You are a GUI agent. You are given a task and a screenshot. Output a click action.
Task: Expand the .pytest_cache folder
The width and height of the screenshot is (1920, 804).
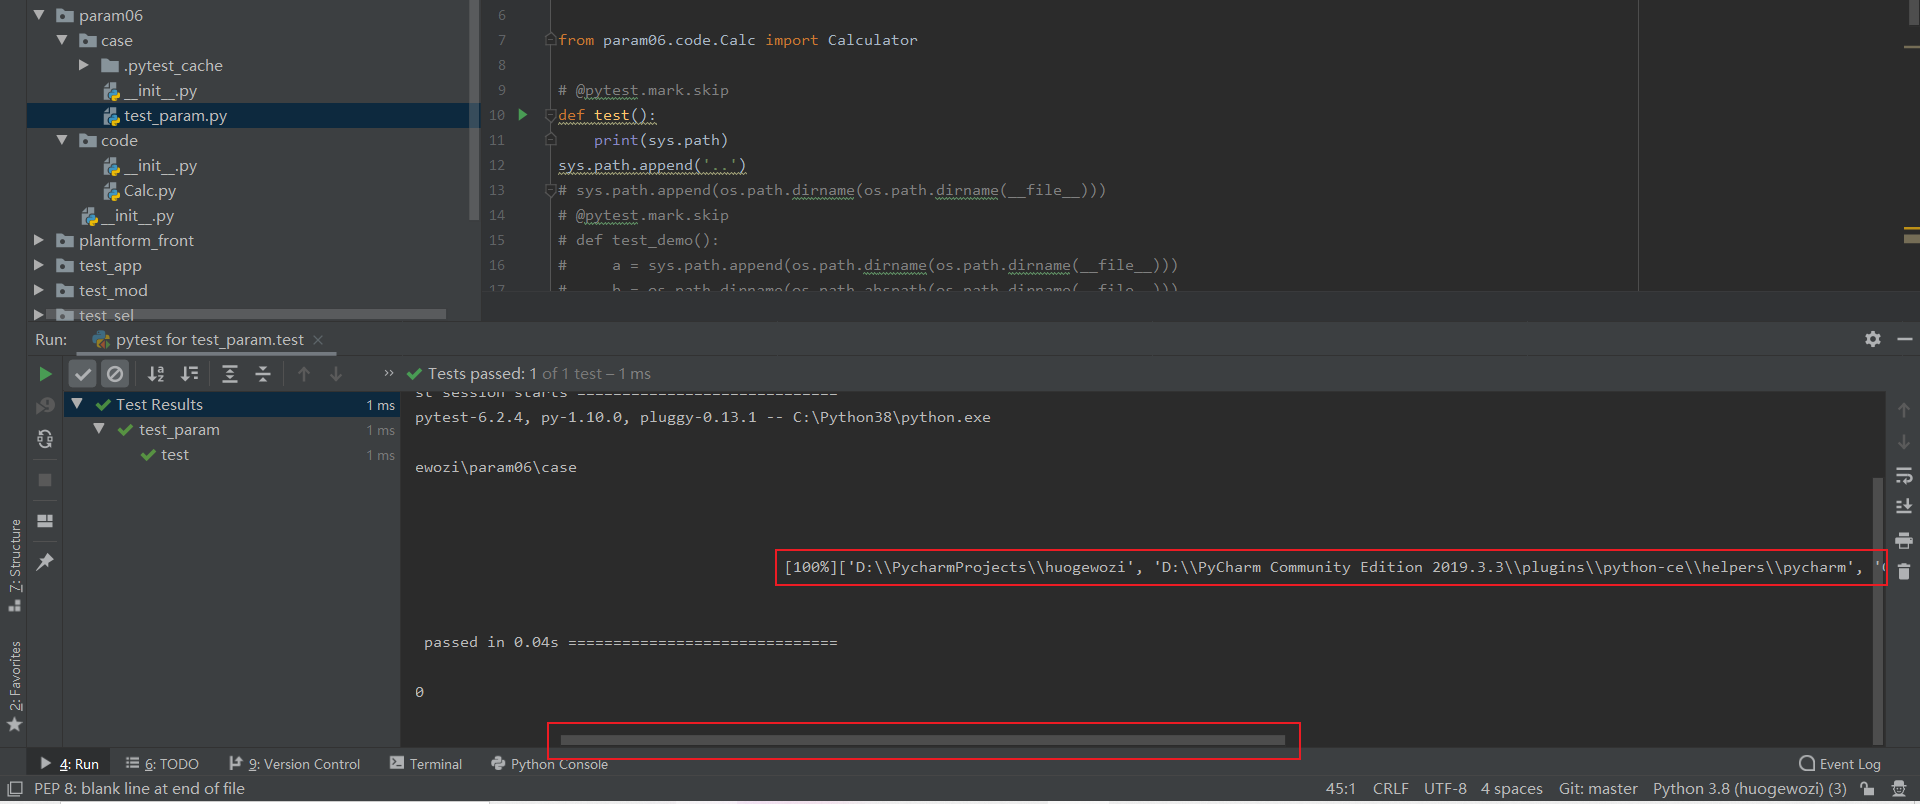coord(84,65)
